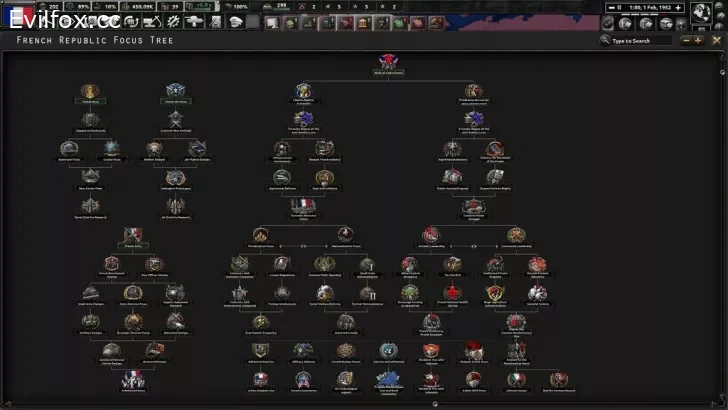Increase game speed with plus button
This screenshot has height=410, width=728.
pos(677,7)
